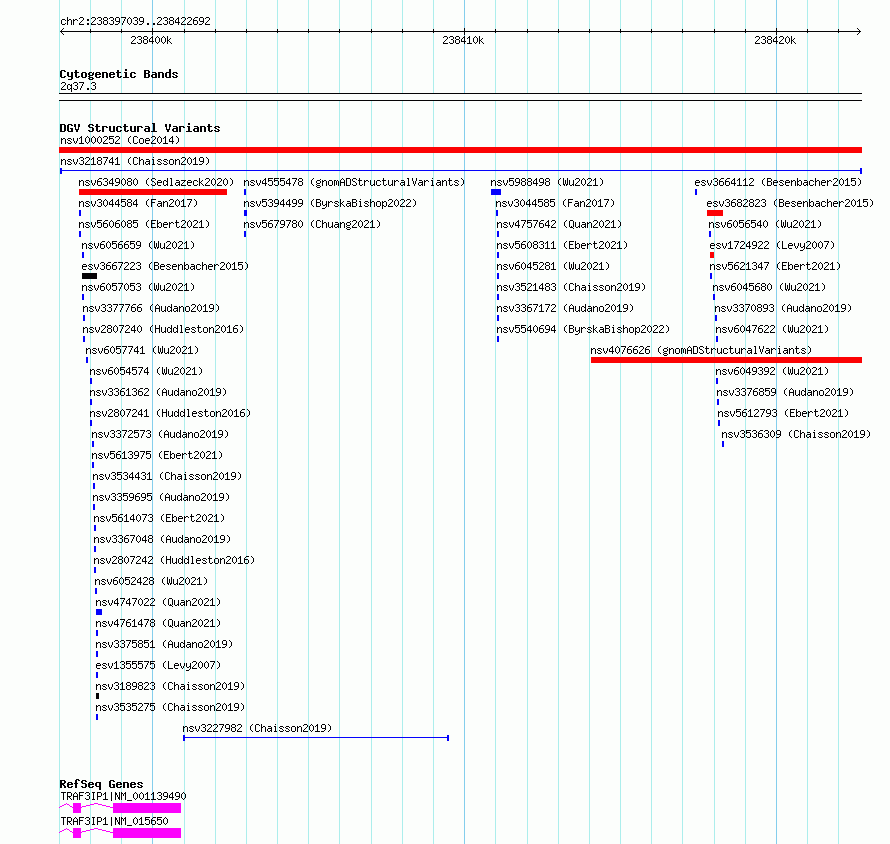
Task: Select nsv6047622 (Wu2021) label
Action: coord(772,329)
